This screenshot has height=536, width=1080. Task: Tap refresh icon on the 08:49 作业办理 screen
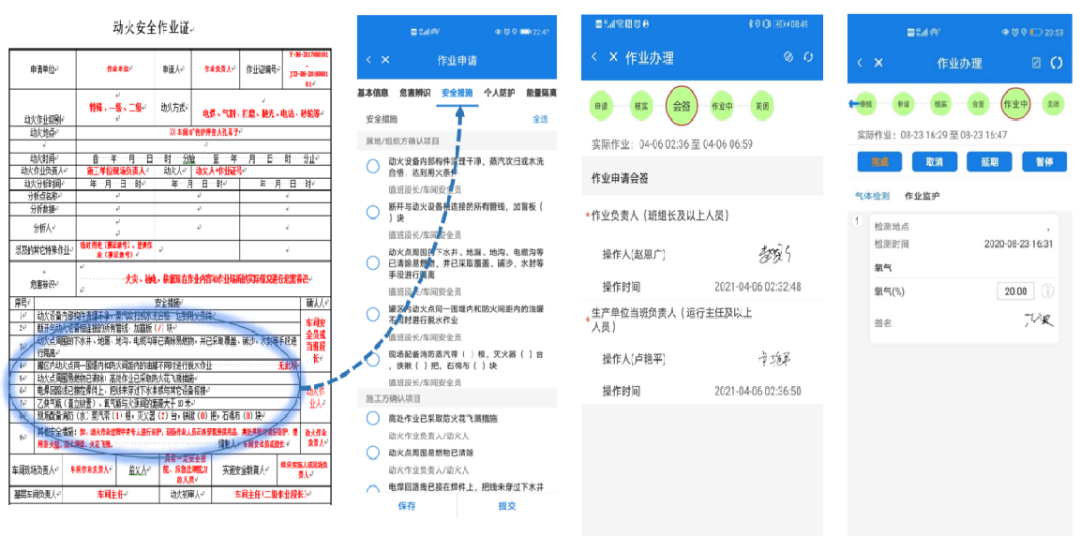(x=808, y=57)
